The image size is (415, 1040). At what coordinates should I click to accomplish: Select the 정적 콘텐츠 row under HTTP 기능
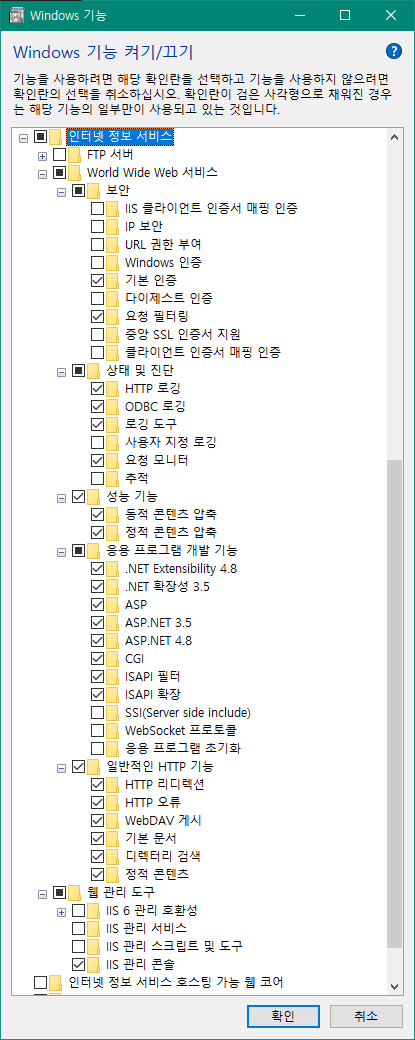[x=156, y=874]
